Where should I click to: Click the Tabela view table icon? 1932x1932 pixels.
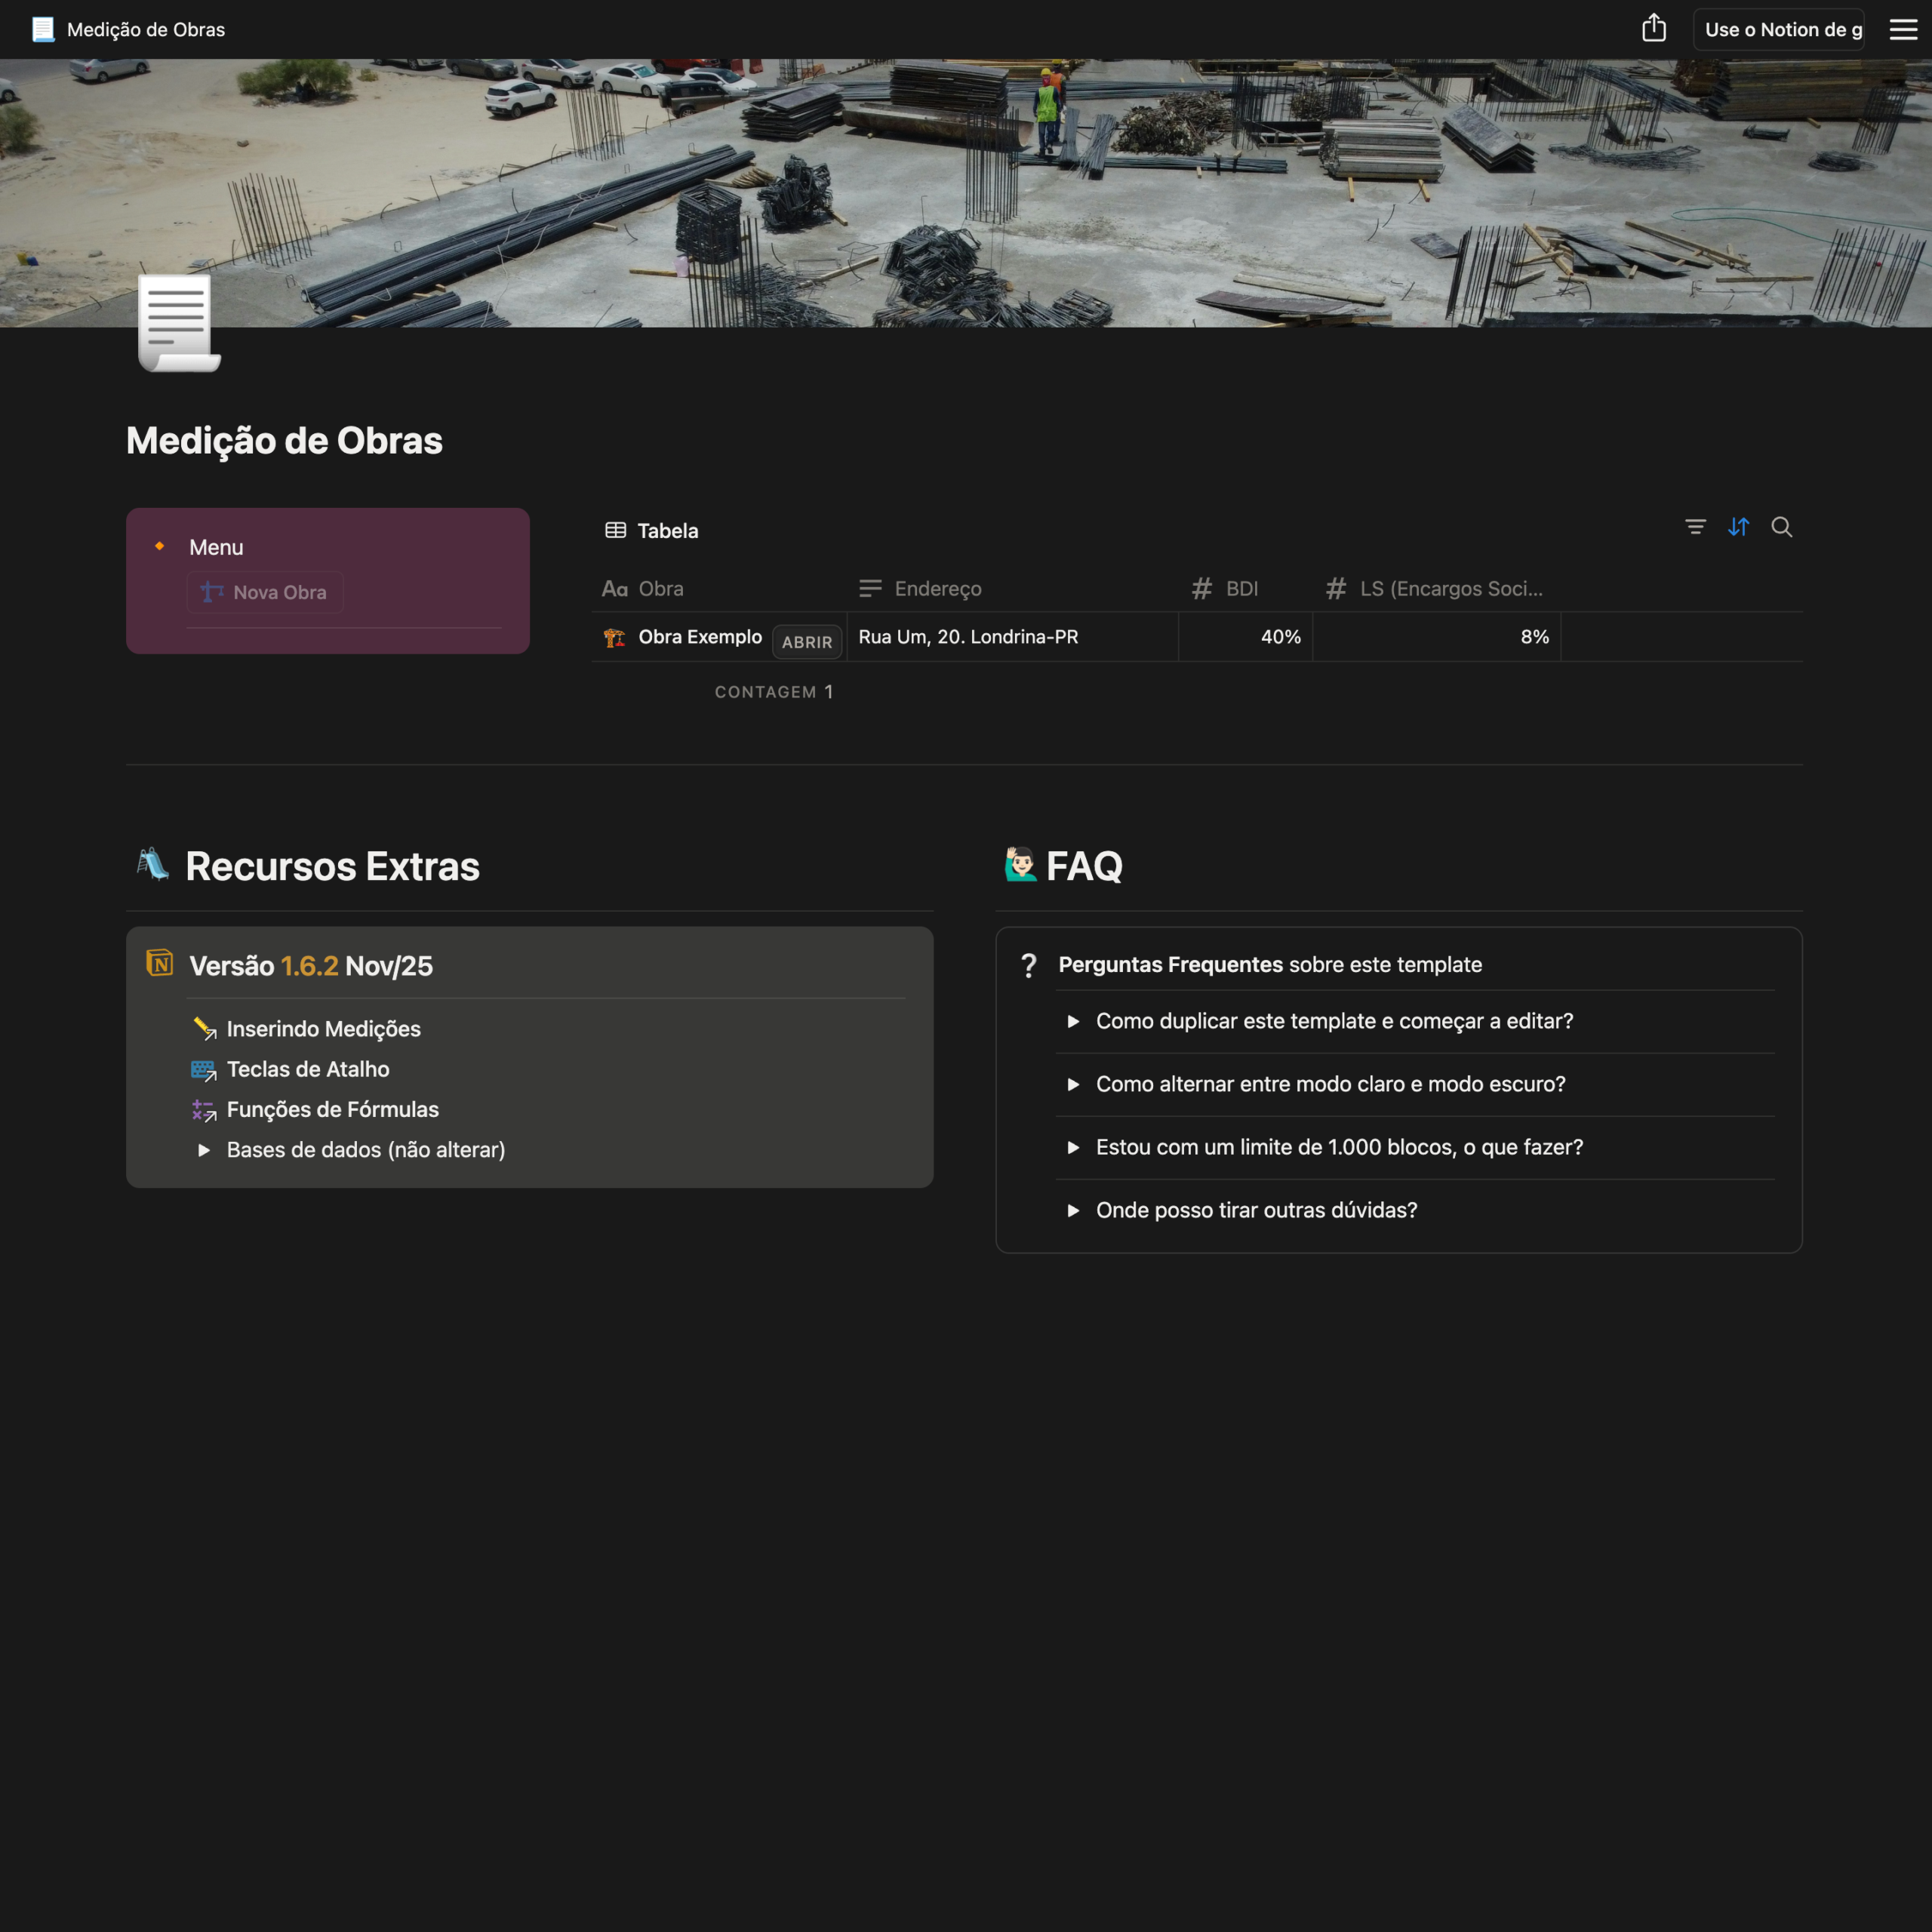615,530
